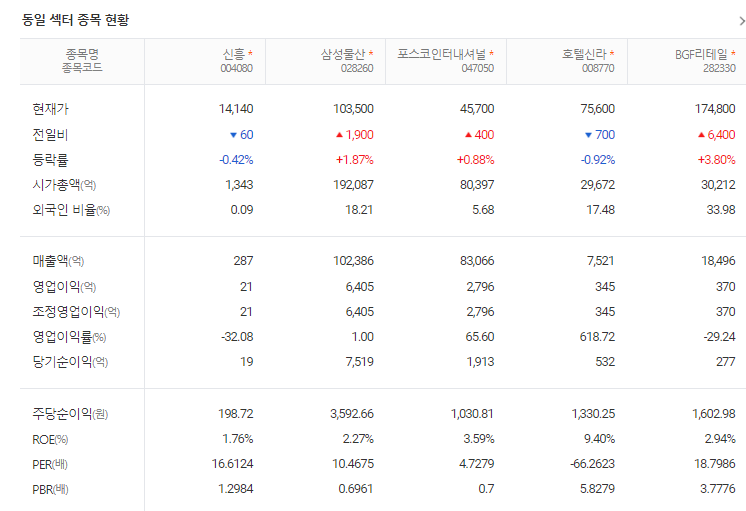This screenshot has width=746, height=511.
Task: Click the 시가총액(억) row label
Action: [64, 185]
